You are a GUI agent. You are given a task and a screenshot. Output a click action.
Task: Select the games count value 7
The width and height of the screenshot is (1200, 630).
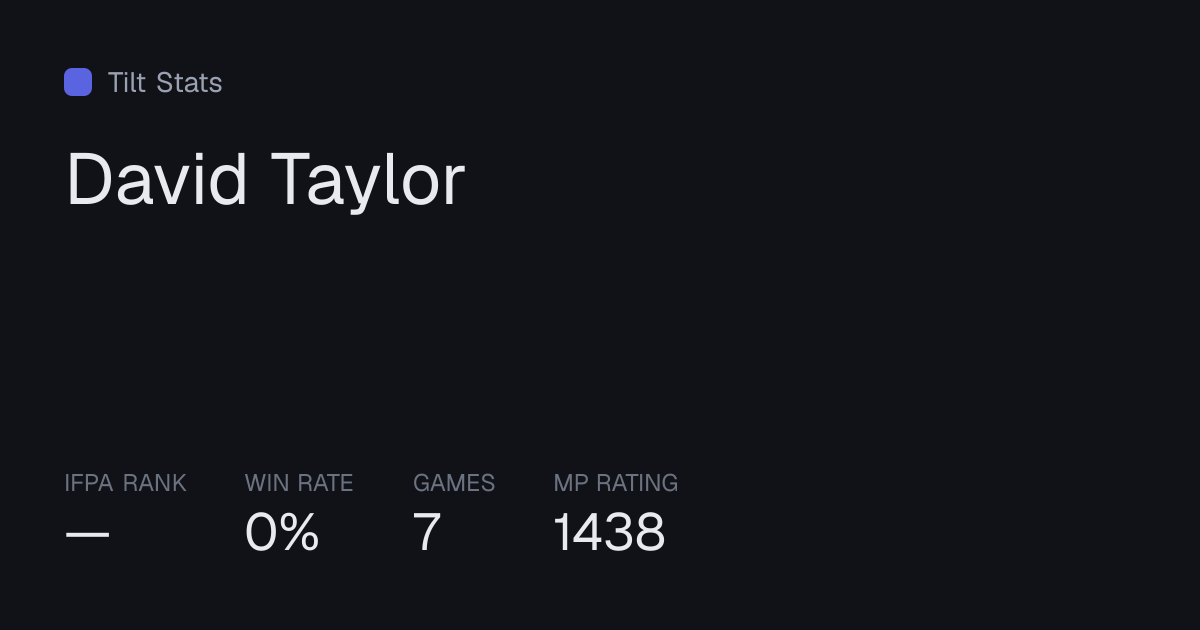427,532
